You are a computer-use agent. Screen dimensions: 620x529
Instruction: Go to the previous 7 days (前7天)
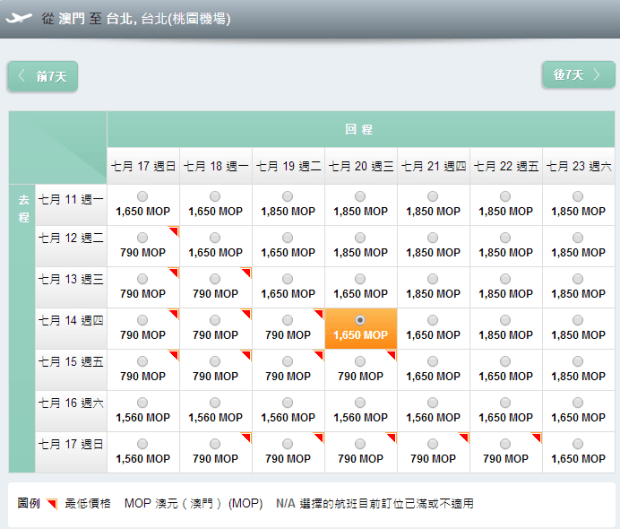pyautogui.click(x=43, y=76)
